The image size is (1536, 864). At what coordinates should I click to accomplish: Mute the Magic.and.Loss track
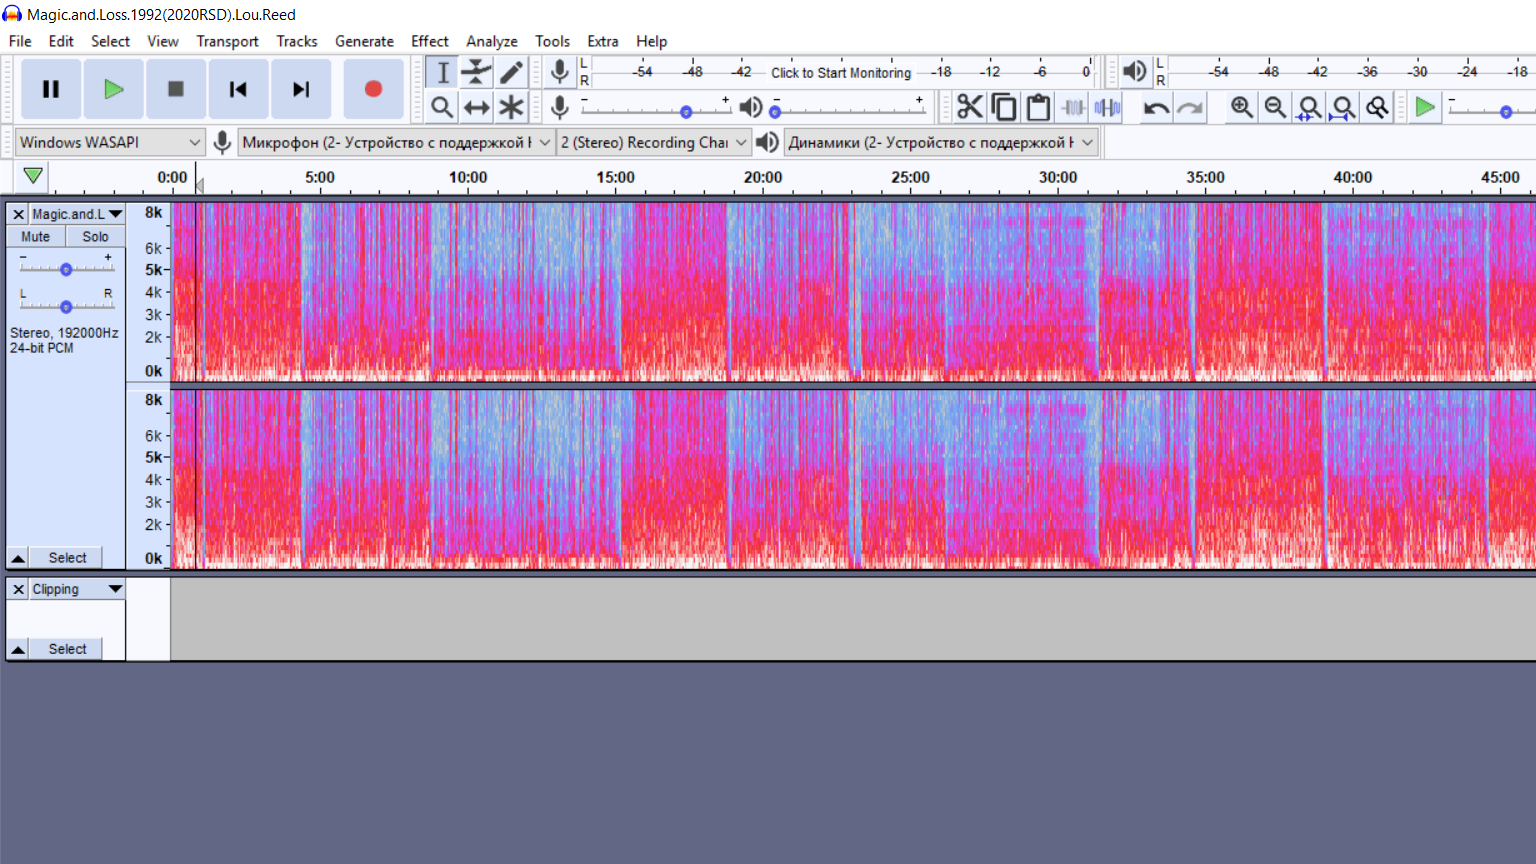pos(36,237)
